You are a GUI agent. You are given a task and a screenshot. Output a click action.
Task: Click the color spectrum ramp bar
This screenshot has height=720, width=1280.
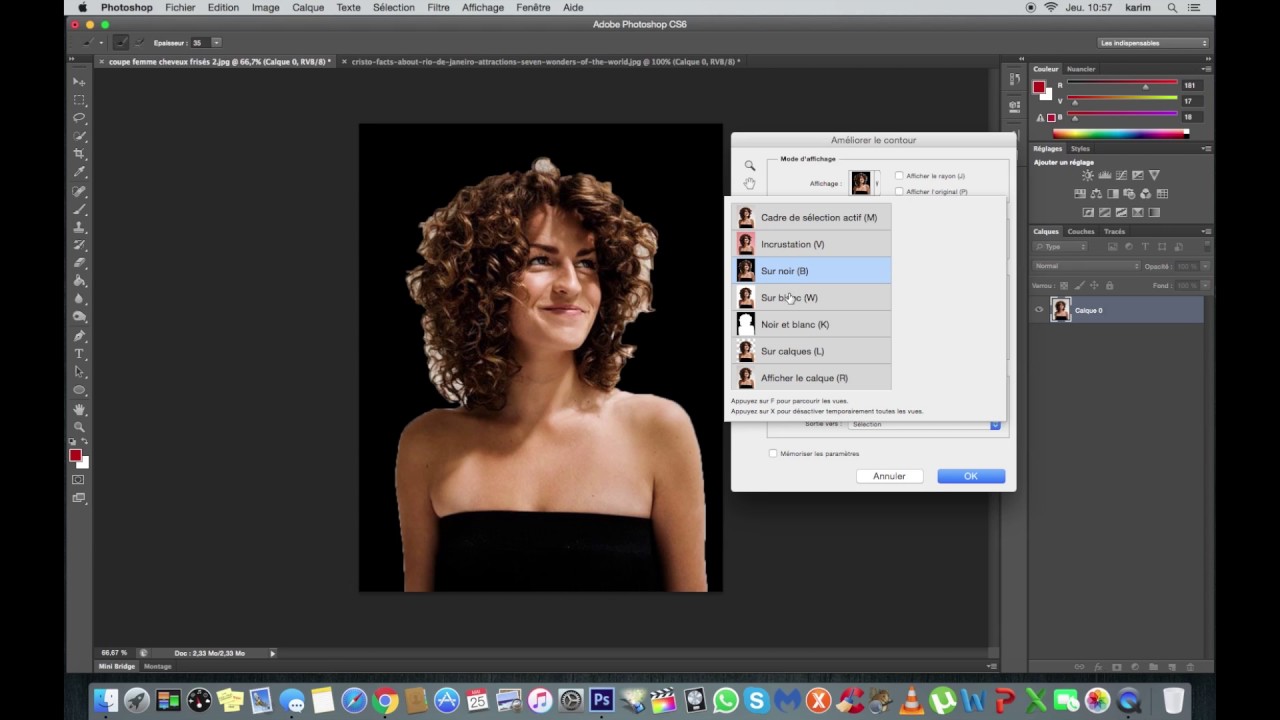pos(1120,133)
